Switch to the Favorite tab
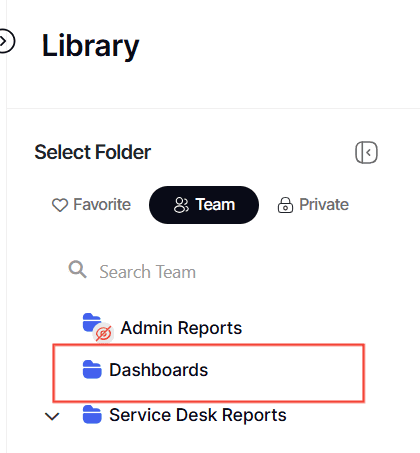This screenshot has height=453, width=420. click(x=91, y=205)
